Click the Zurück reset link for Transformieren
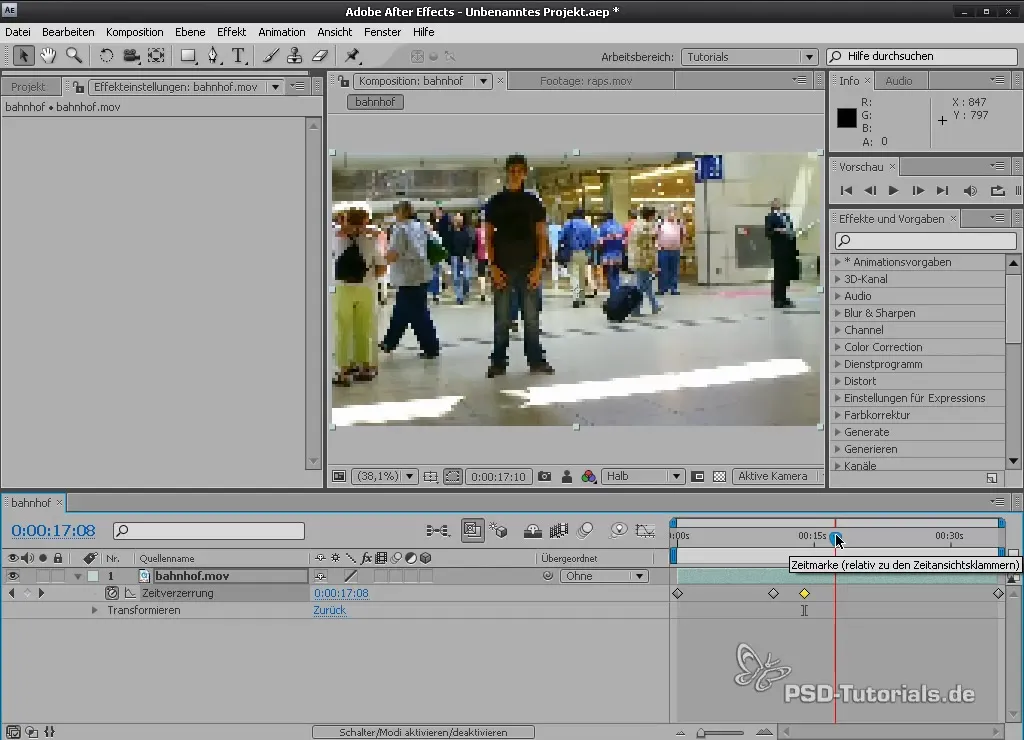Viewport: 1024px width, 740px height. [330, 610]
